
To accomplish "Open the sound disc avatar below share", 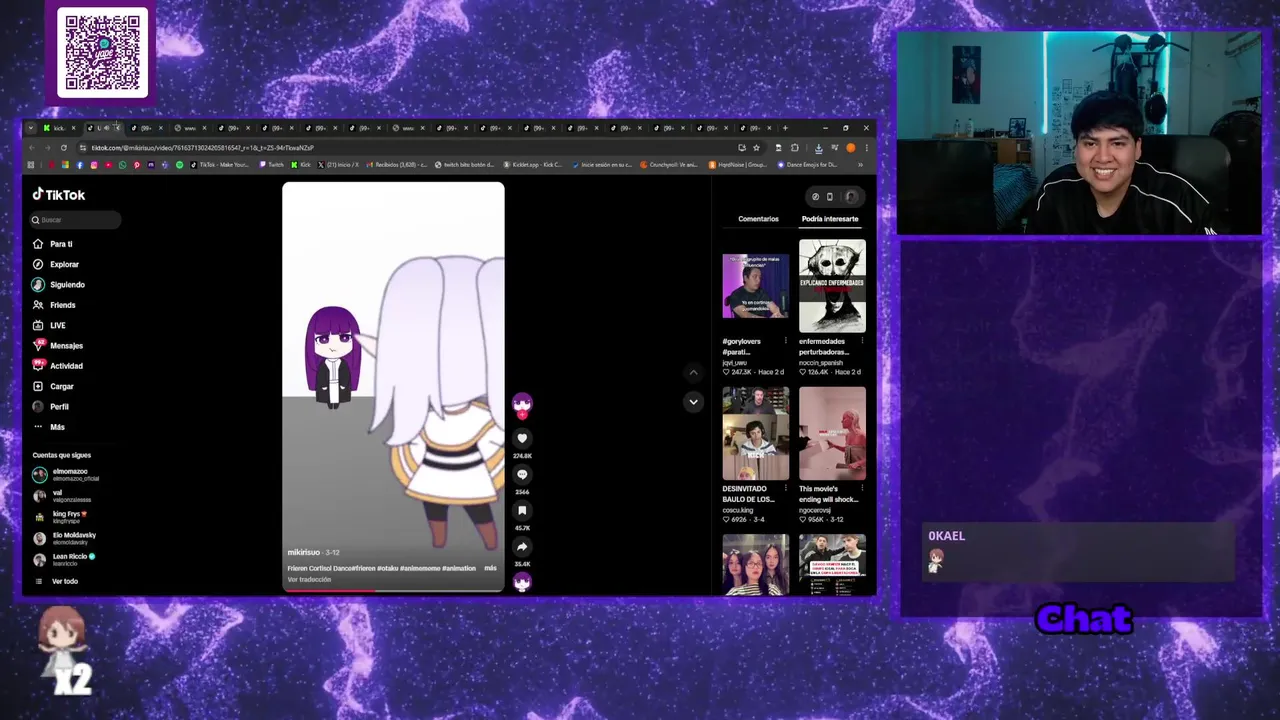I will (522, 581).
